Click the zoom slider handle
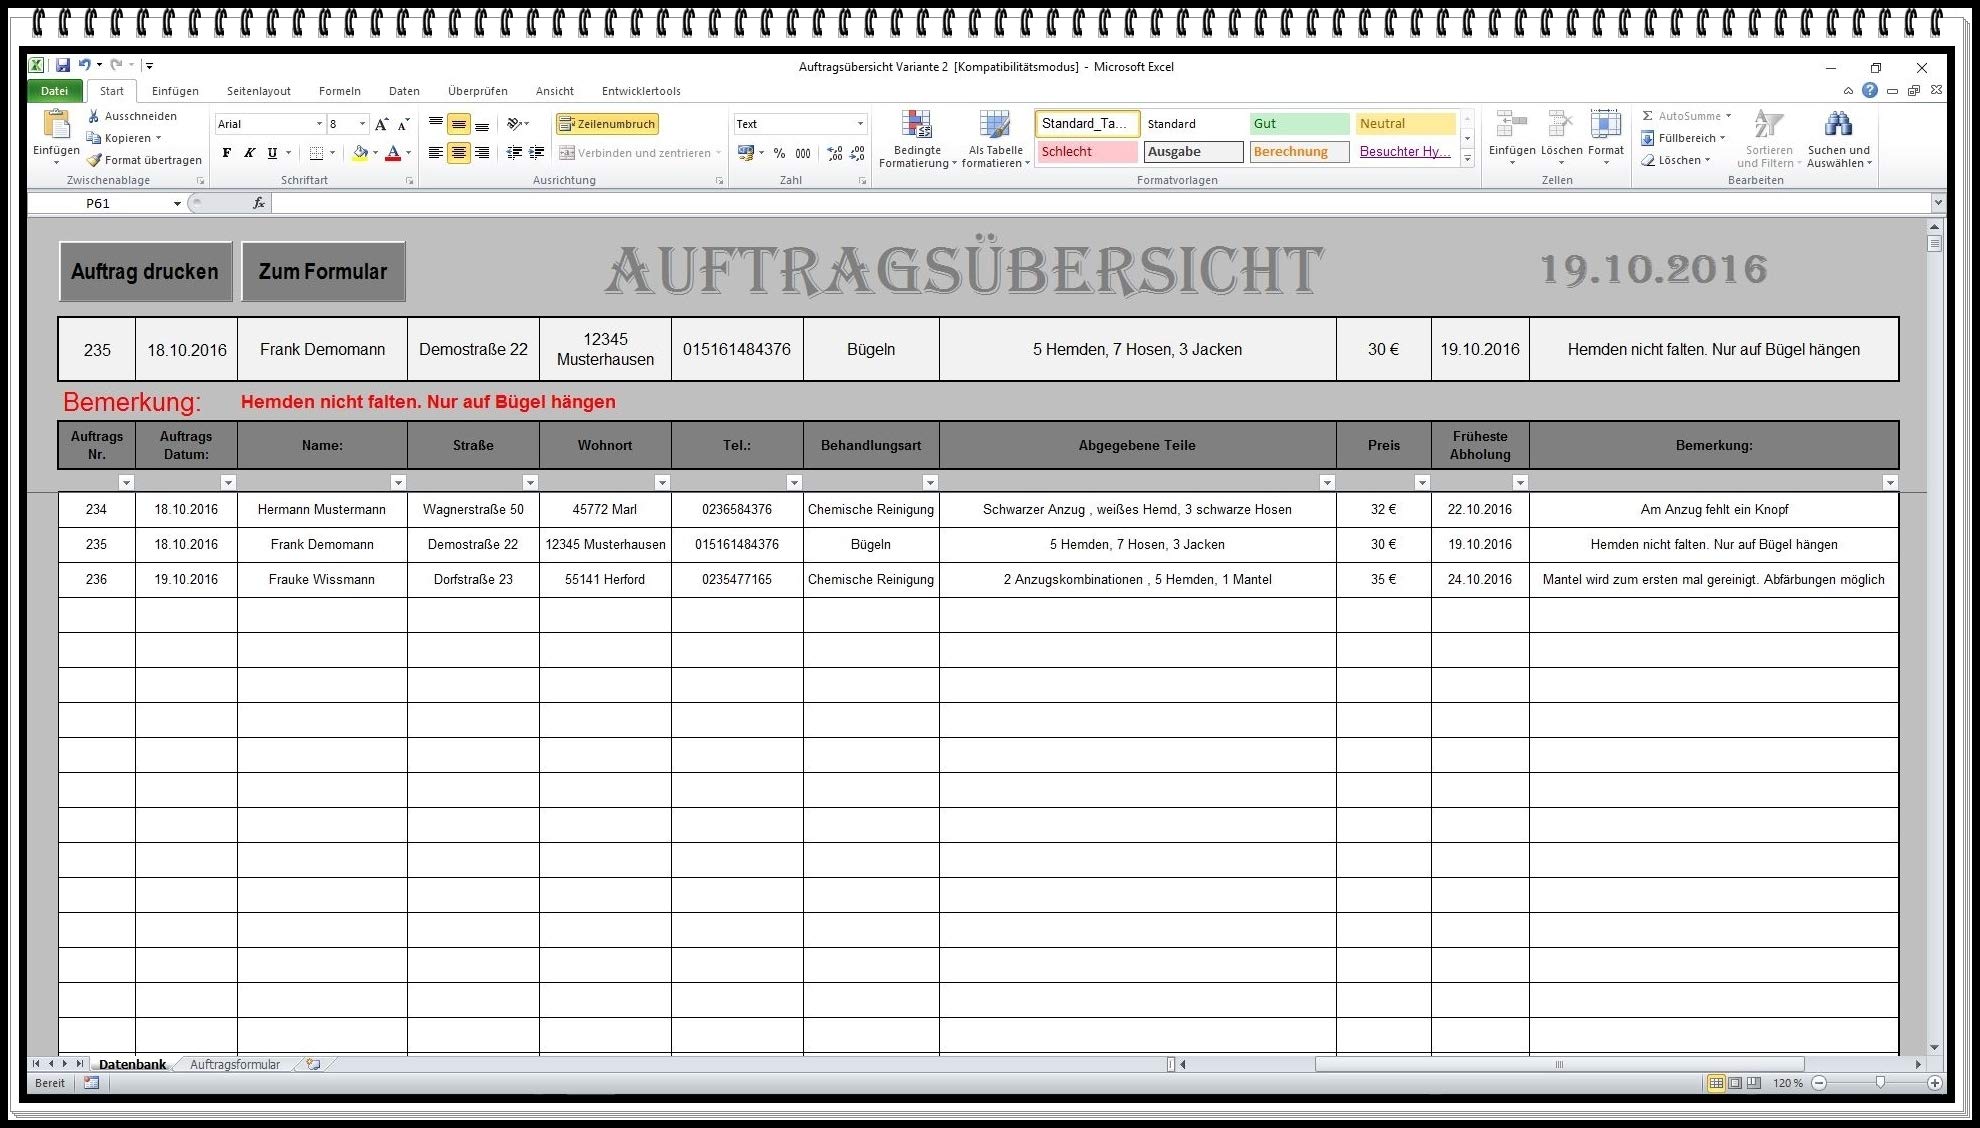 tap(1880, 1083)
